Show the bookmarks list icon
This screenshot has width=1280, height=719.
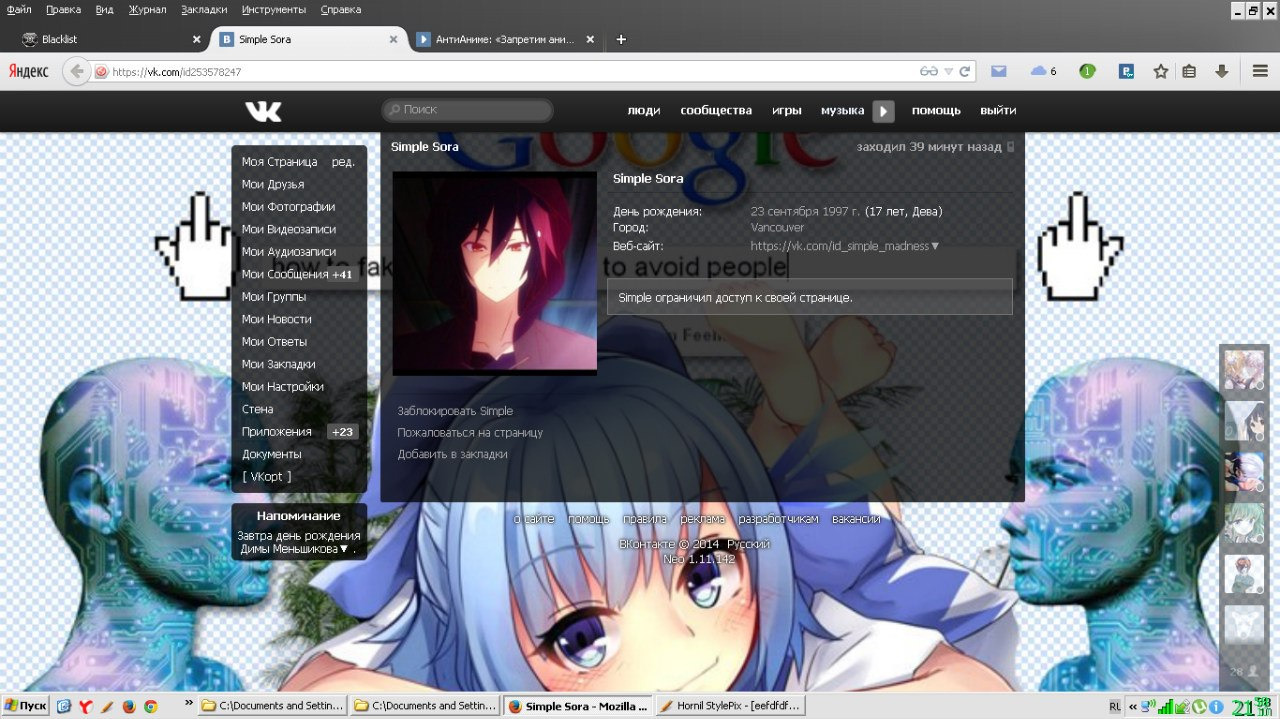1189,72
